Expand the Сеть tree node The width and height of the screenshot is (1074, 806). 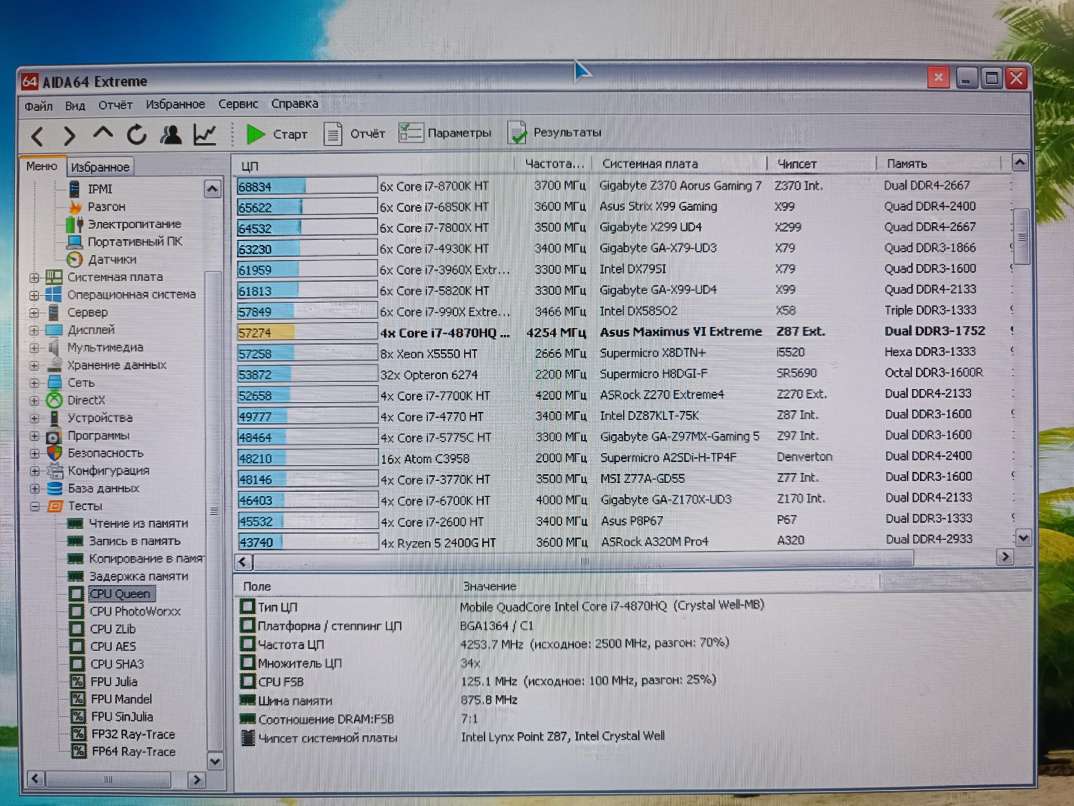[x=34, y=383]
